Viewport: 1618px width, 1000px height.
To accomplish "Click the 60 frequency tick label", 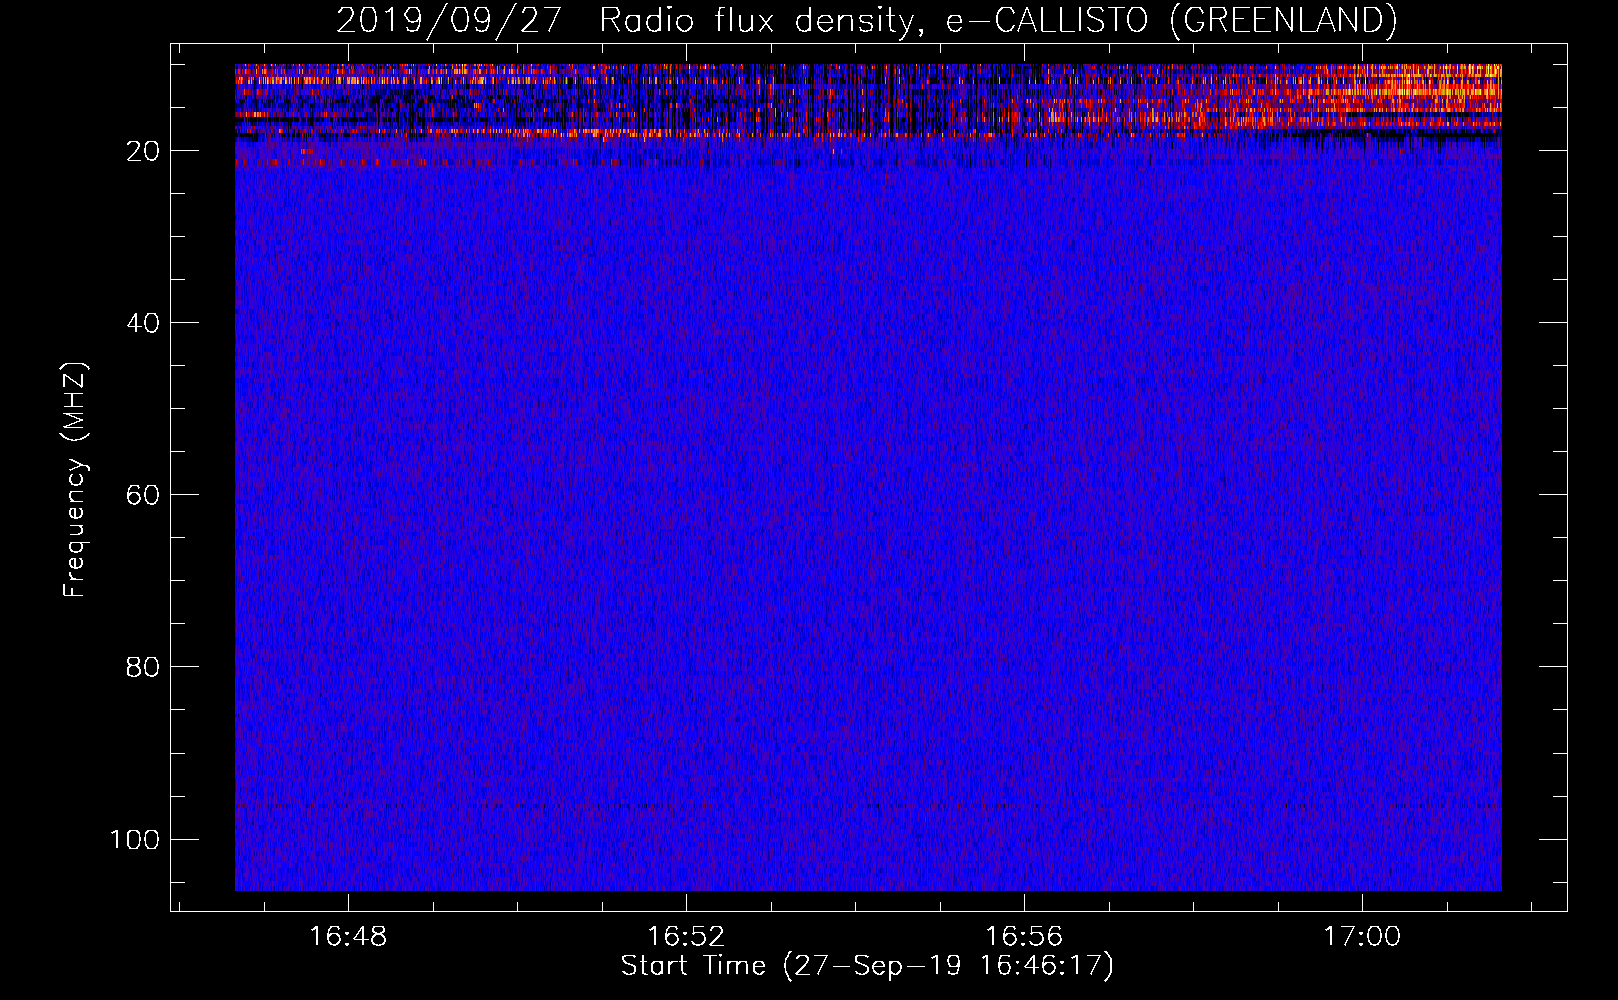I will [x=143, y=495].
